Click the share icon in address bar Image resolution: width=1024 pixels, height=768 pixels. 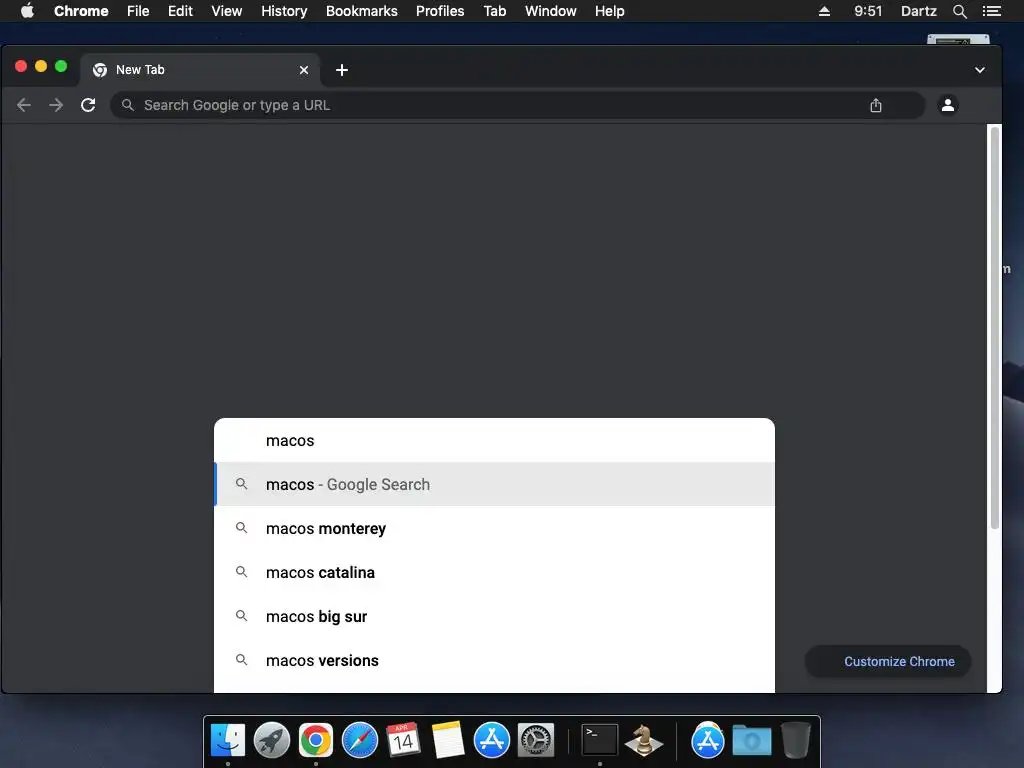point(876,105)
